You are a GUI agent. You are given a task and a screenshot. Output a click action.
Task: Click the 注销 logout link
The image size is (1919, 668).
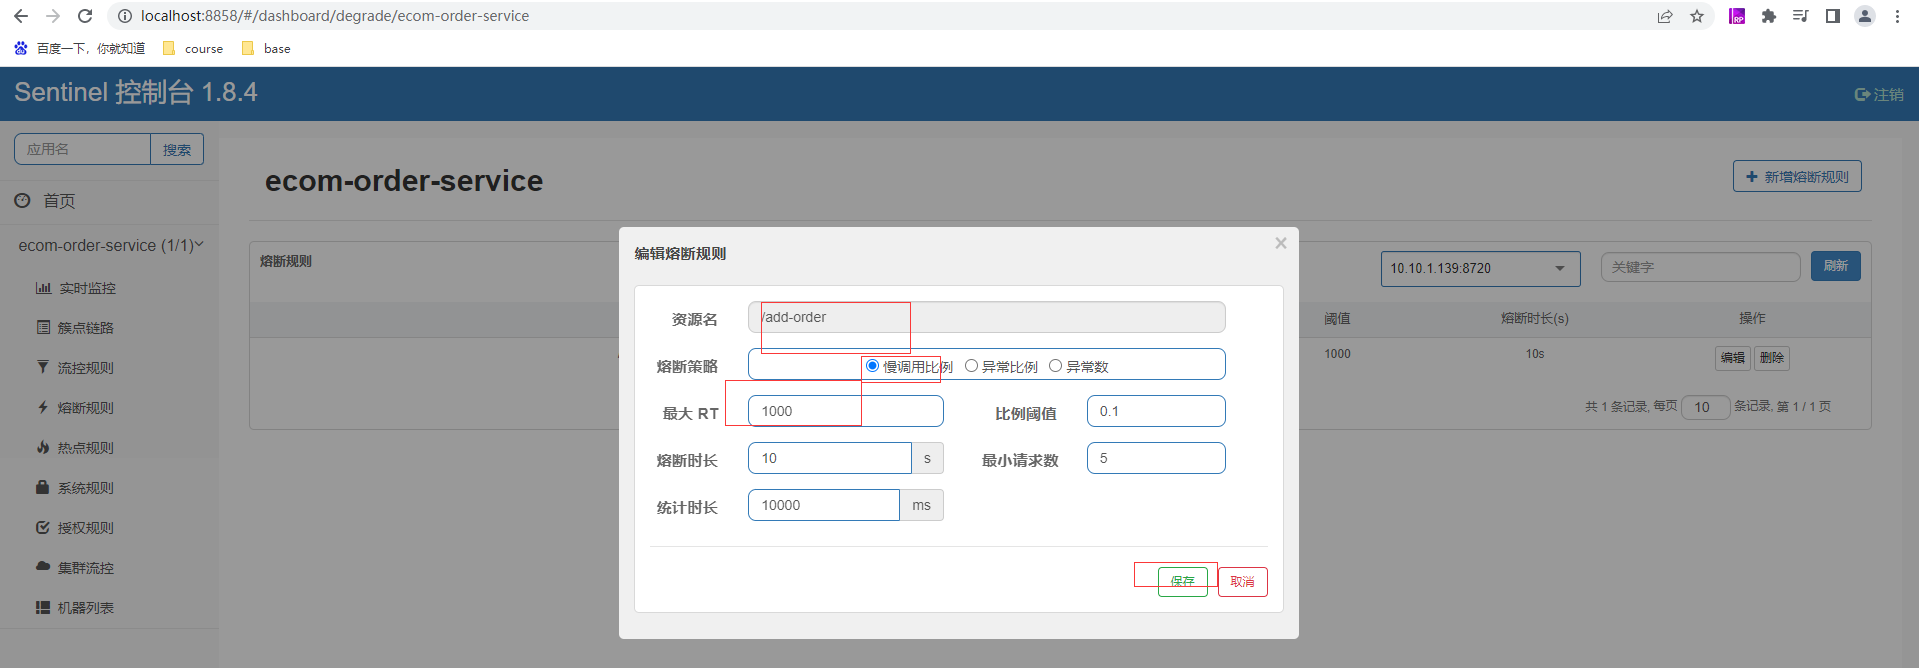(1879, 94)
